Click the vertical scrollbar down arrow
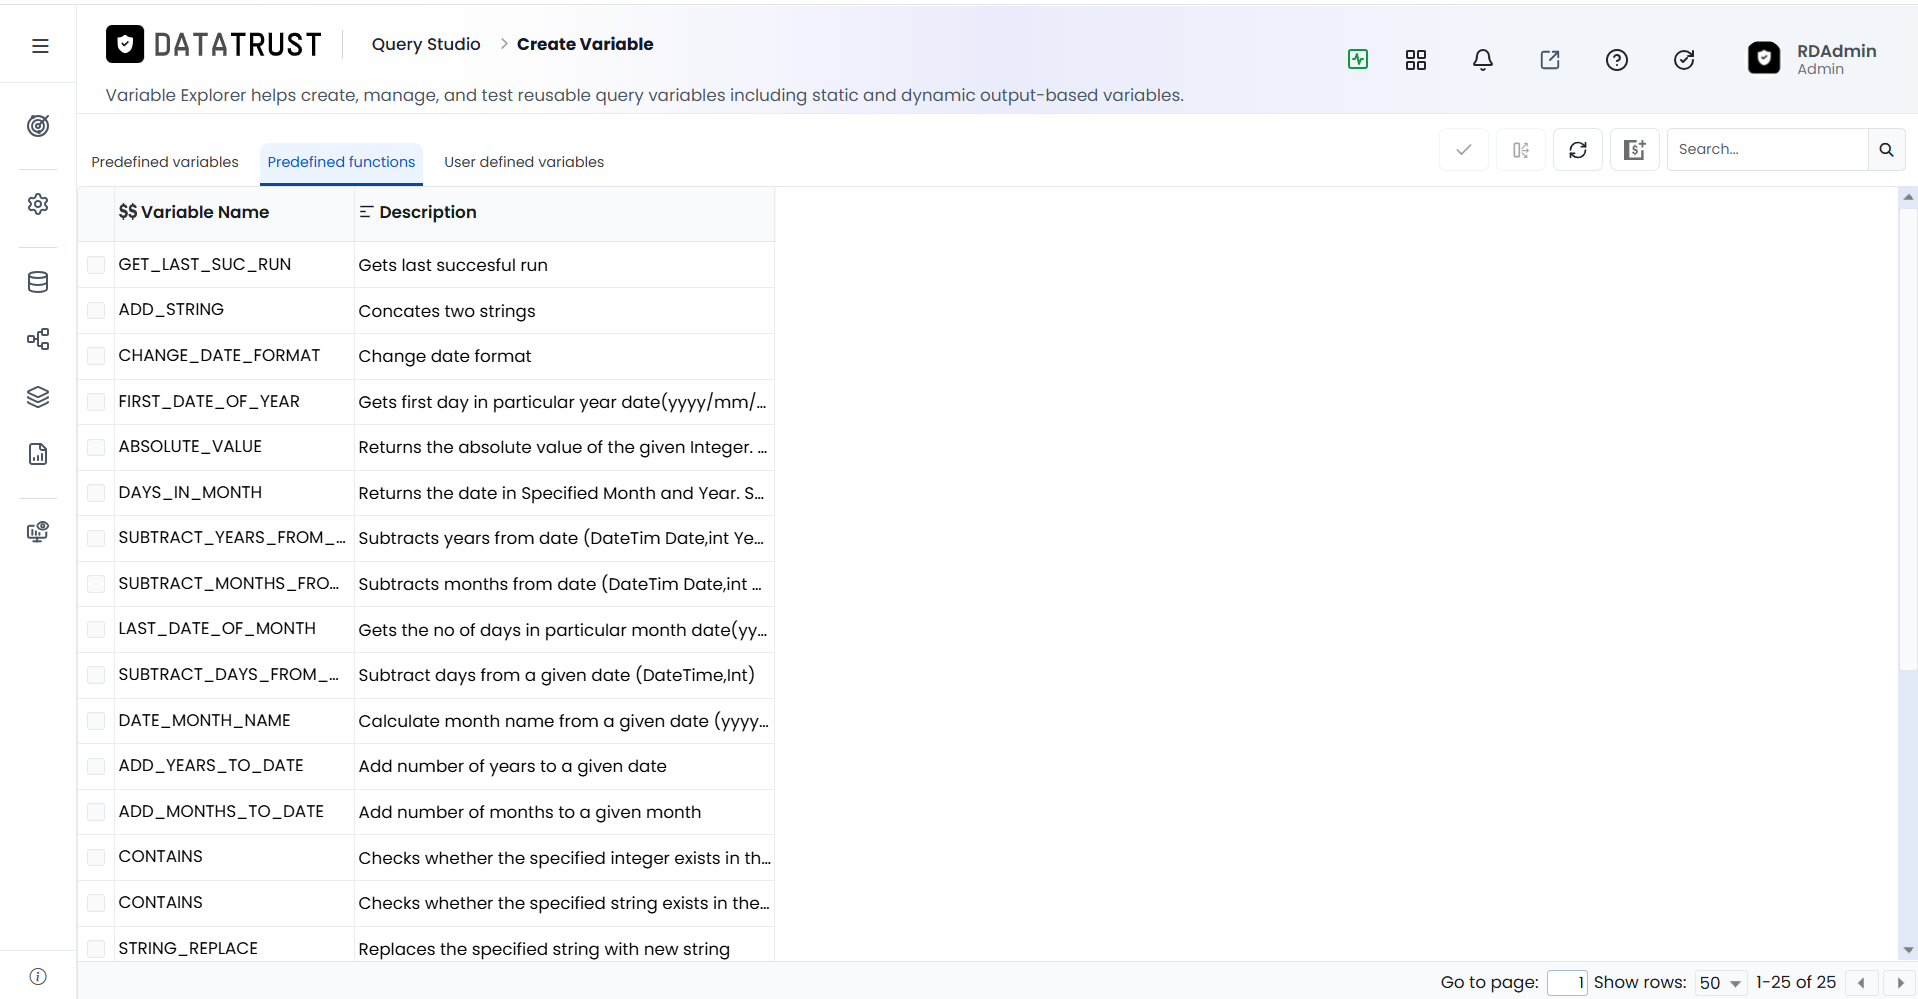 [1908, 950]
